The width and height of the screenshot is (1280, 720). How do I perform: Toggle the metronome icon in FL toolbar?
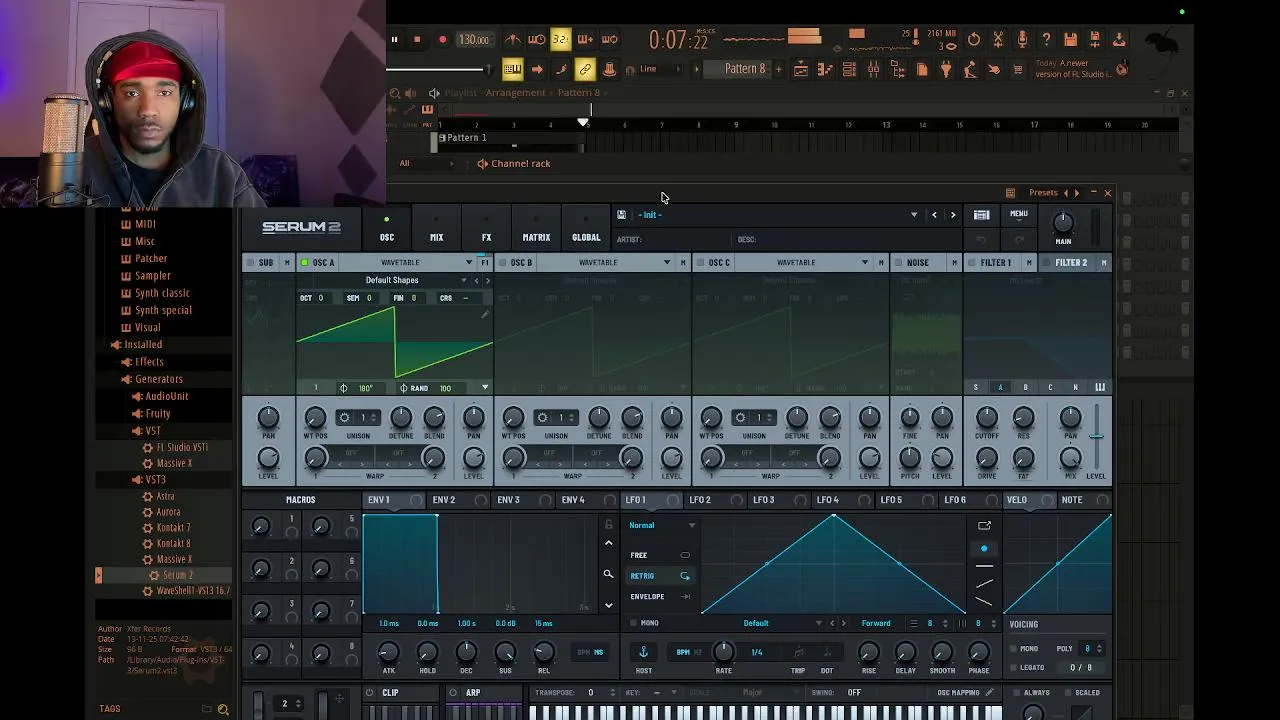point(512,40)
